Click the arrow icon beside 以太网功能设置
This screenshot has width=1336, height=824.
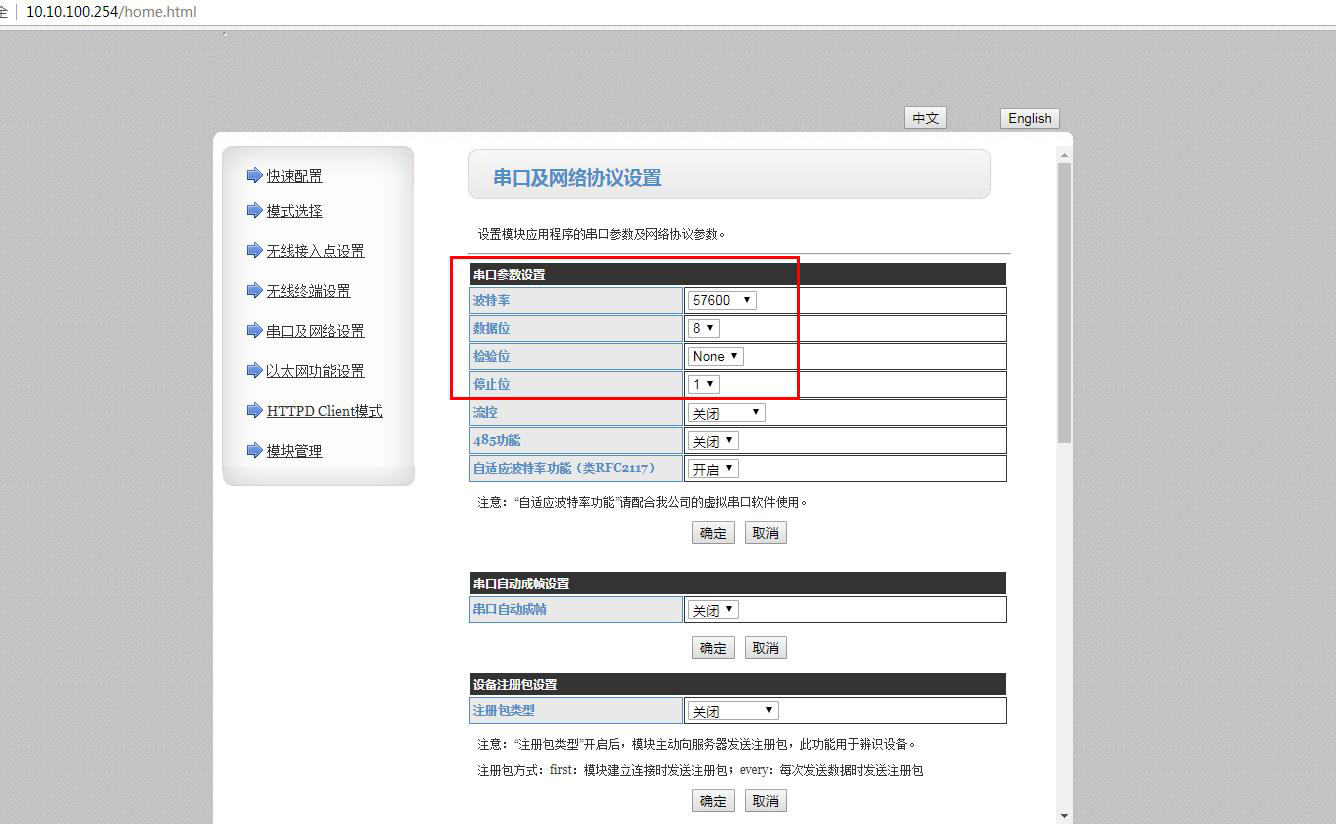[x=254, y=371]
